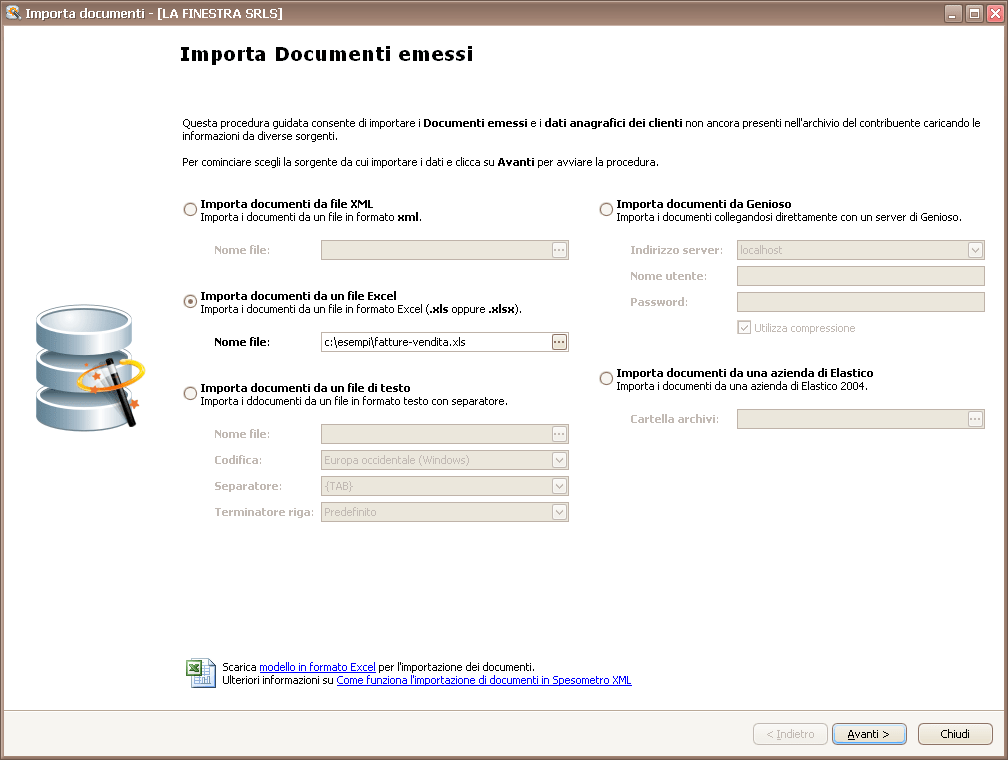The height and width of the screenshot is (760, 1008).
Task: Click the application icon in the title bar
Action: coord(13,13)
